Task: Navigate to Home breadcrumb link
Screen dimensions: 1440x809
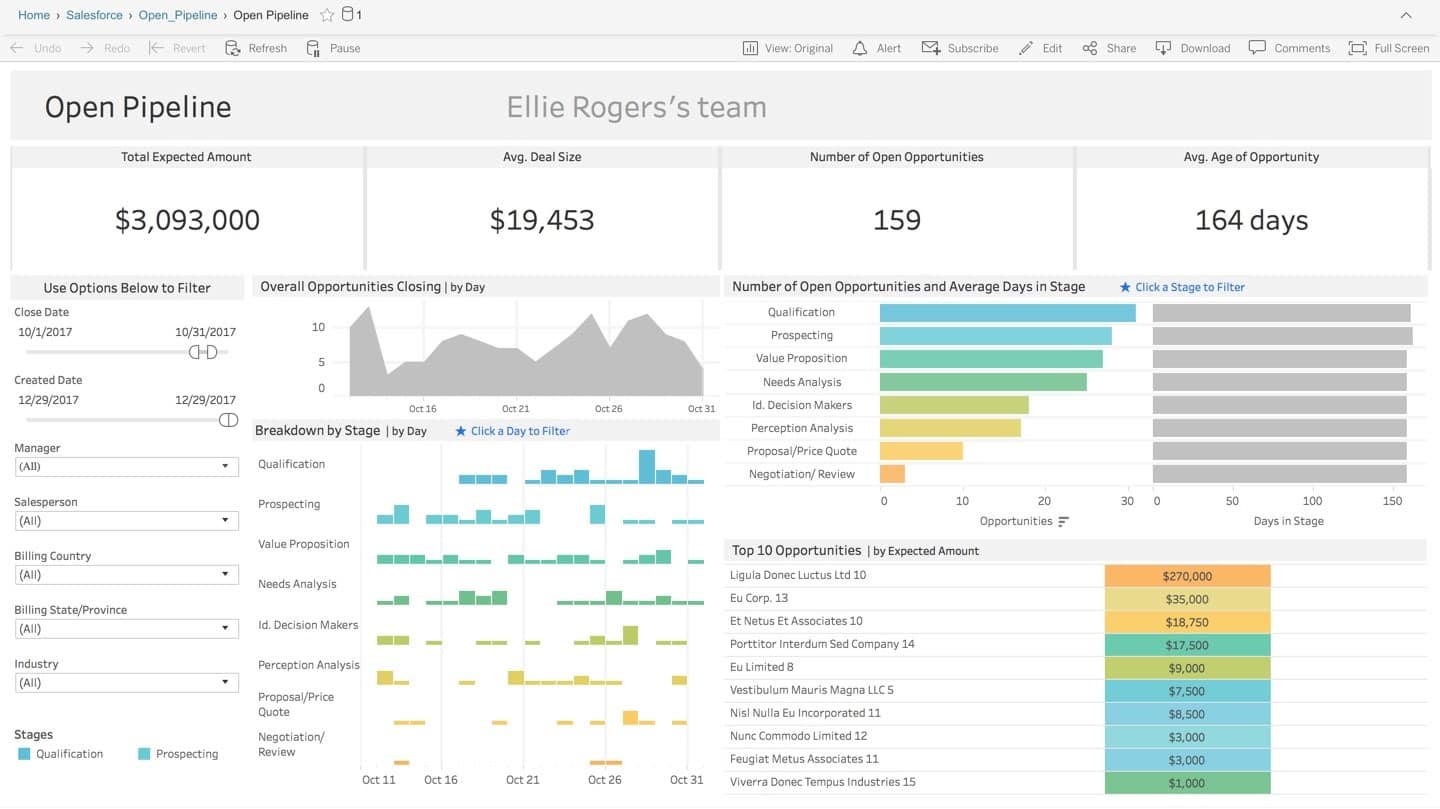Action: coord(34,15)
